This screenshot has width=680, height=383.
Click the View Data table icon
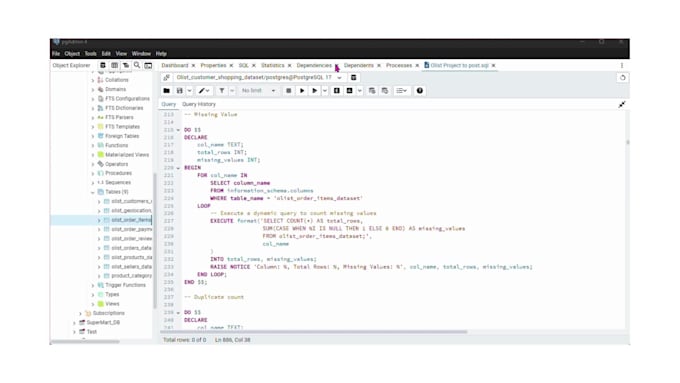(114, 65)
